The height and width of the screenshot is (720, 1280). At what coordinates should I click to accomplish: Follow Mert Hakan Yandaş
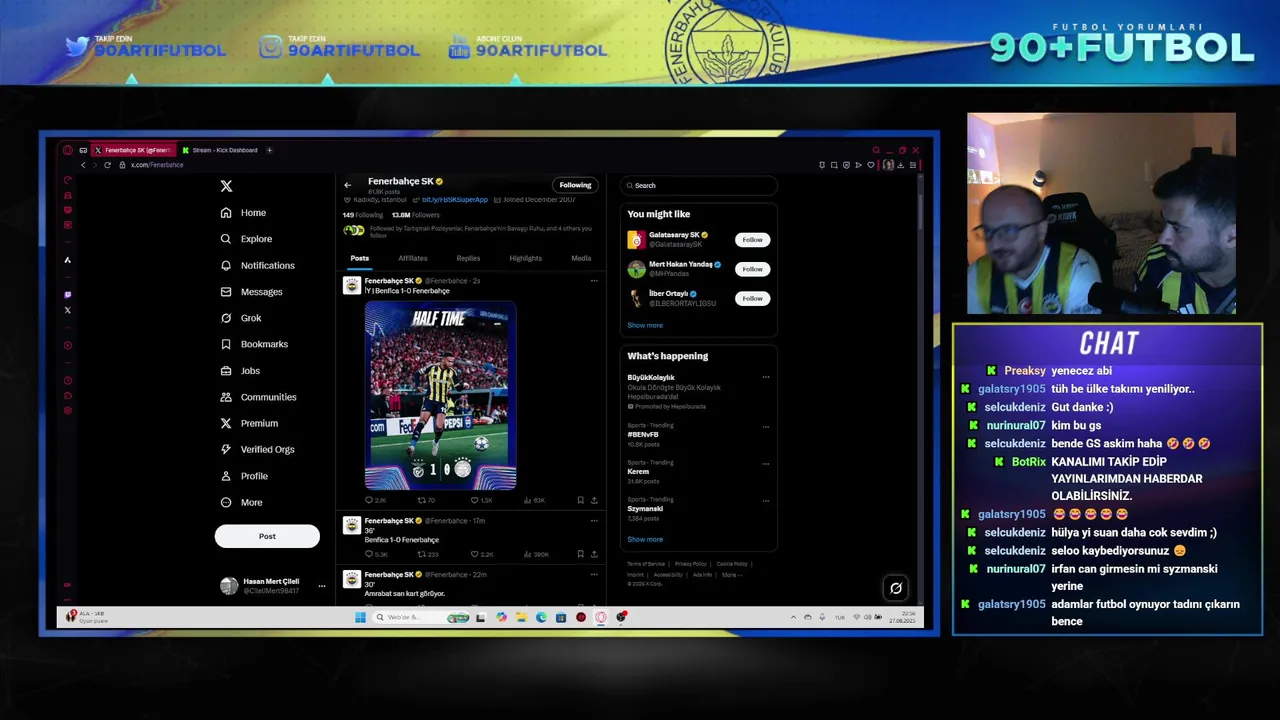click(752, 269)
